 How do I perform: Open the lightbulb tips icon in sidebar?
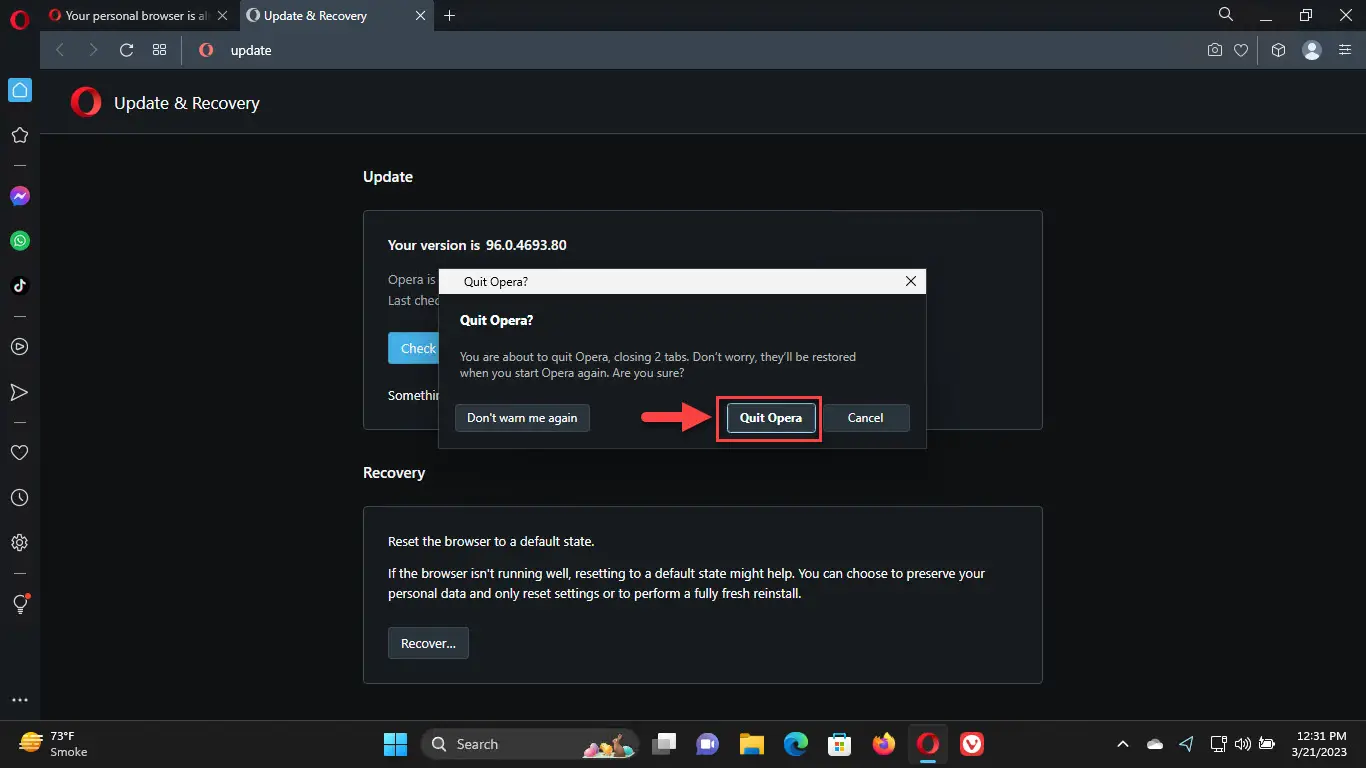(x=19, y=604)
